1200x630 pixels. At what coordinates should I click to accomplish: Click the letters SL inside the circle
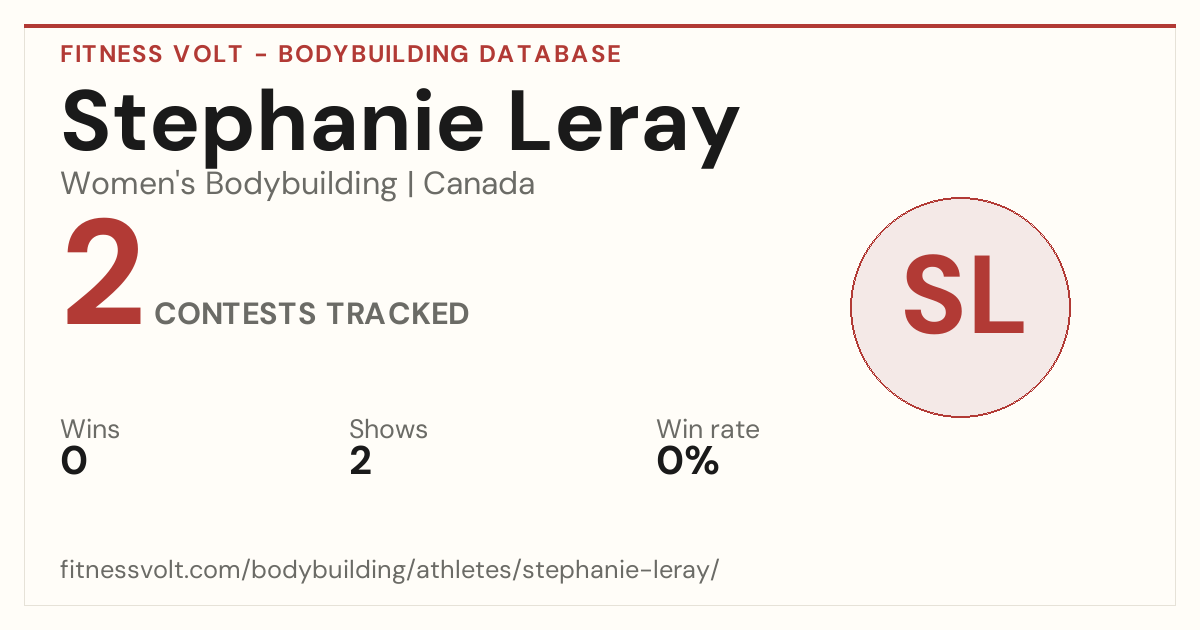pos(963,296)
